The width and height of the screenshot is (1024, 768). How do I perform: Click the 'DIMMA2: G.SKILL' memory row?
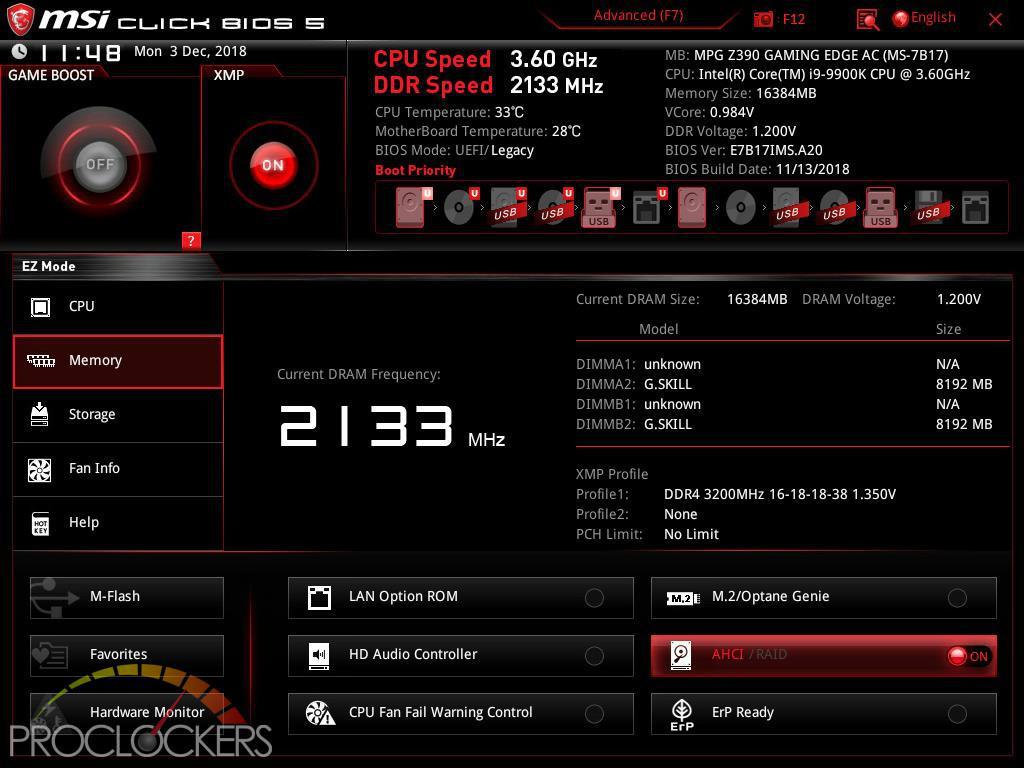click(x=784, y=385)
